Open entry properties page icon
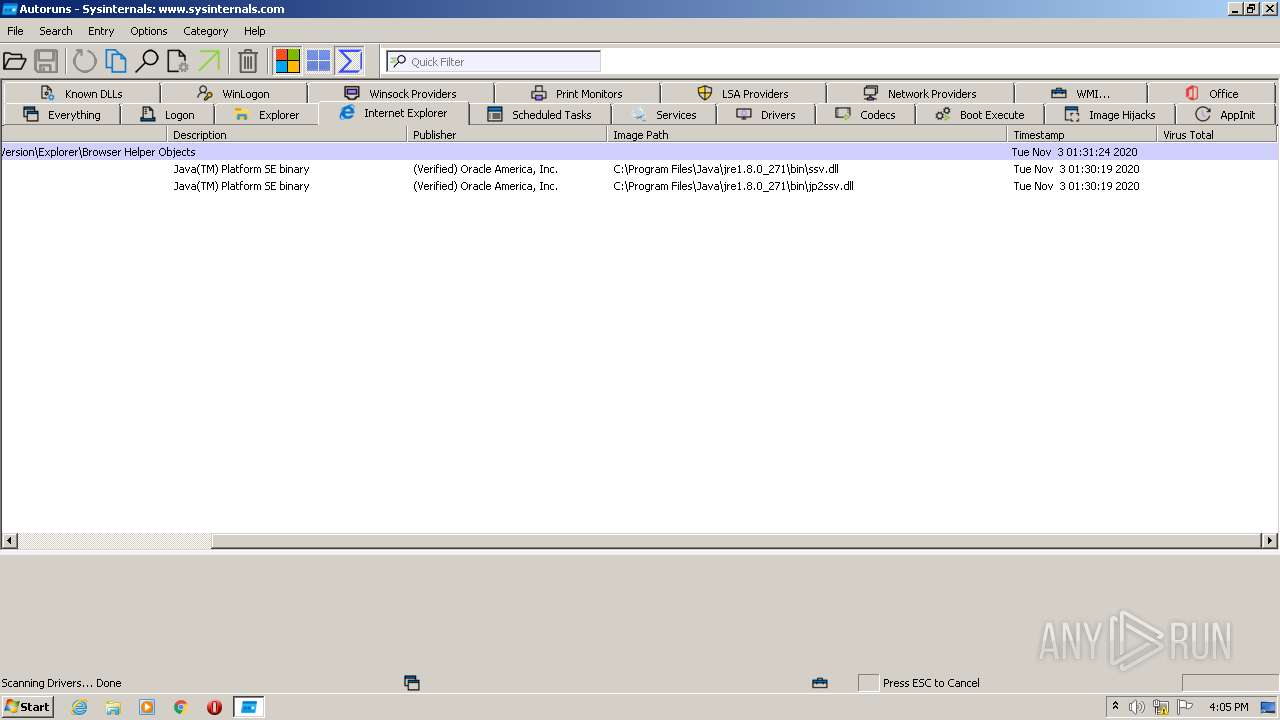Screen dimensions: 1280x720 coord(178,61)
